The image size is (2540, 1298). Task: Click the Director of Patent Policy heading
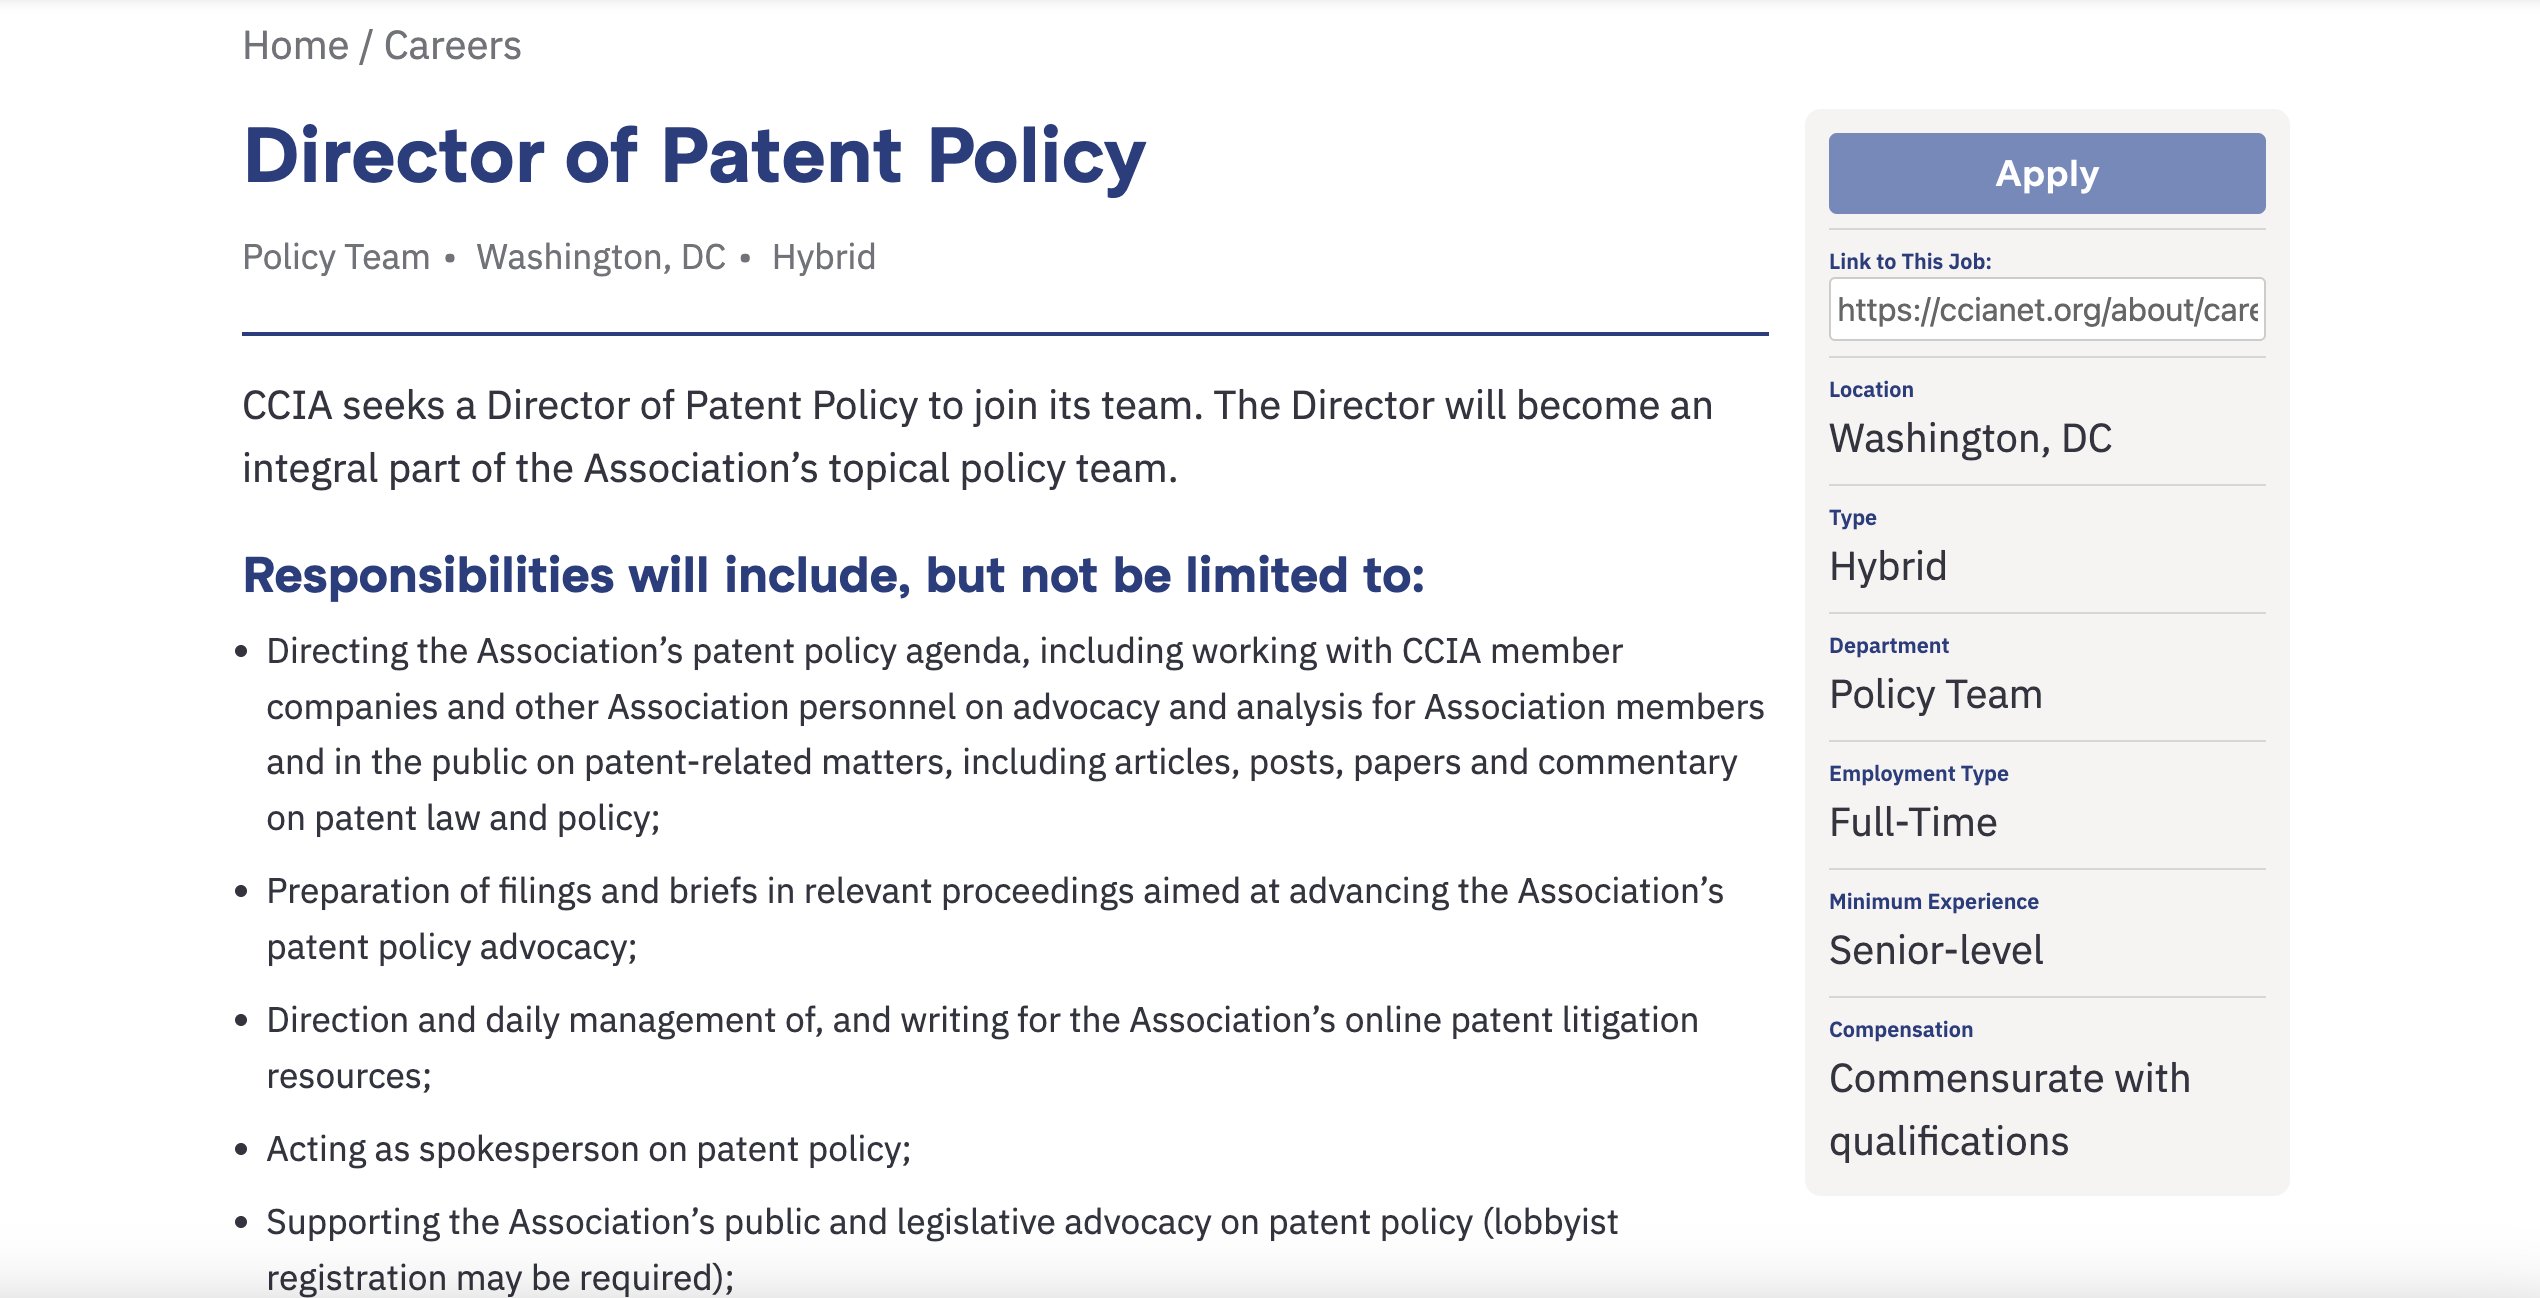tap(694, 156)
